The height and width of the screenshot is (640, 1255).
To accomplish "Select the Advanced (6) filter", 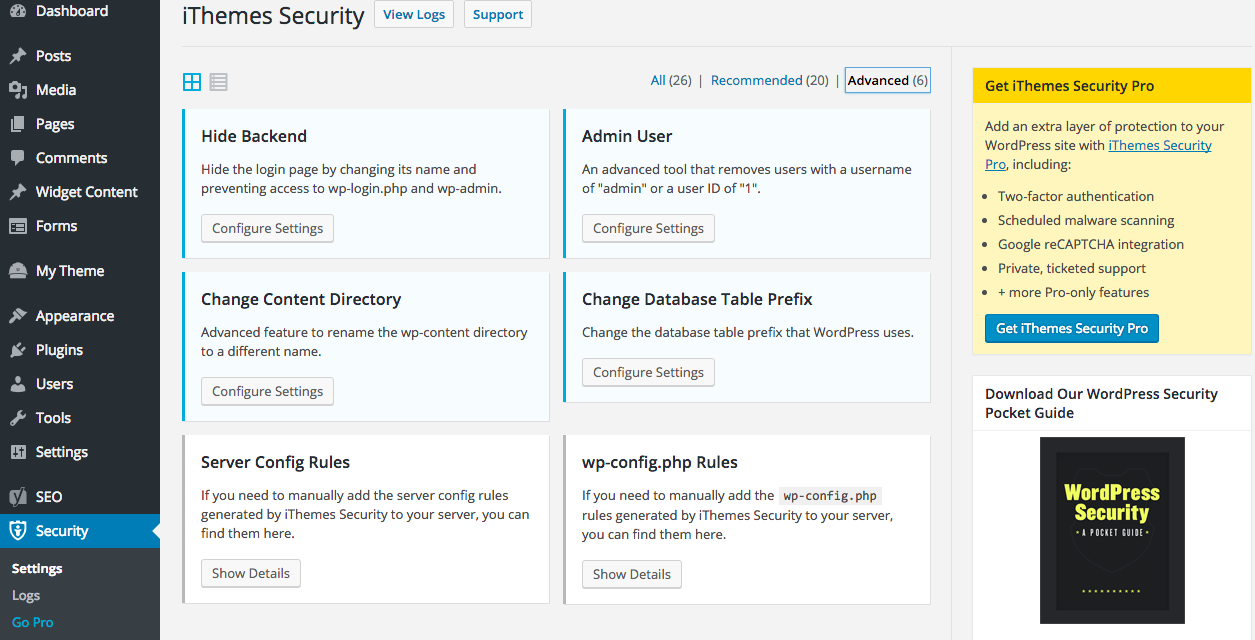I will 888,80.
